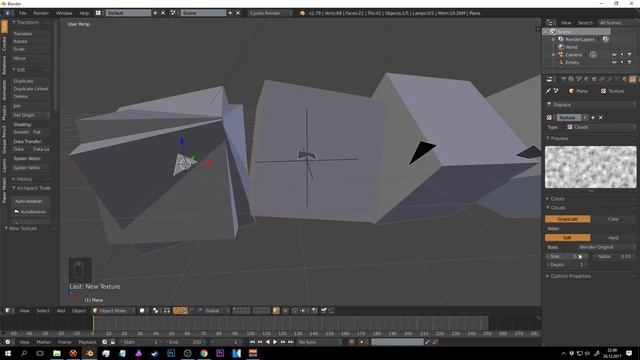
Task: Toggle Empty visibility eye in outliner
Action: point(614,62)
